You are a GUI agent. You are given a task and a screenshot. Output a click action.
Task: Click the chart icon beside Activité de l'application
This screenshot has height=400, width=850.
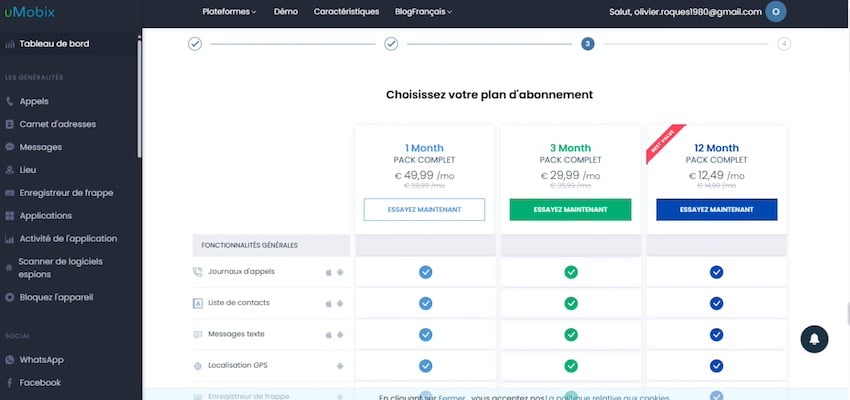coord(9,238)
